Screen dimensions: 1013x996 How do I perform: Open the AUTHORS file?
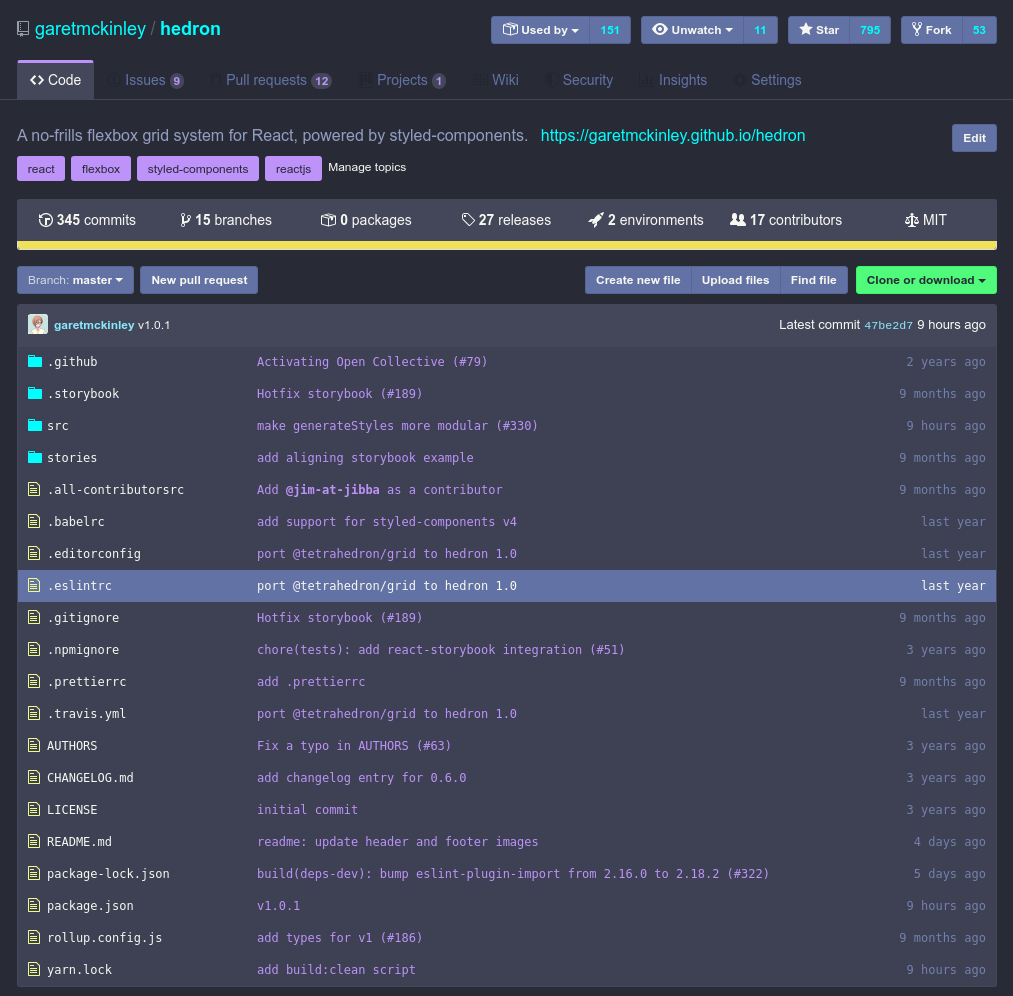coord(72,745)
